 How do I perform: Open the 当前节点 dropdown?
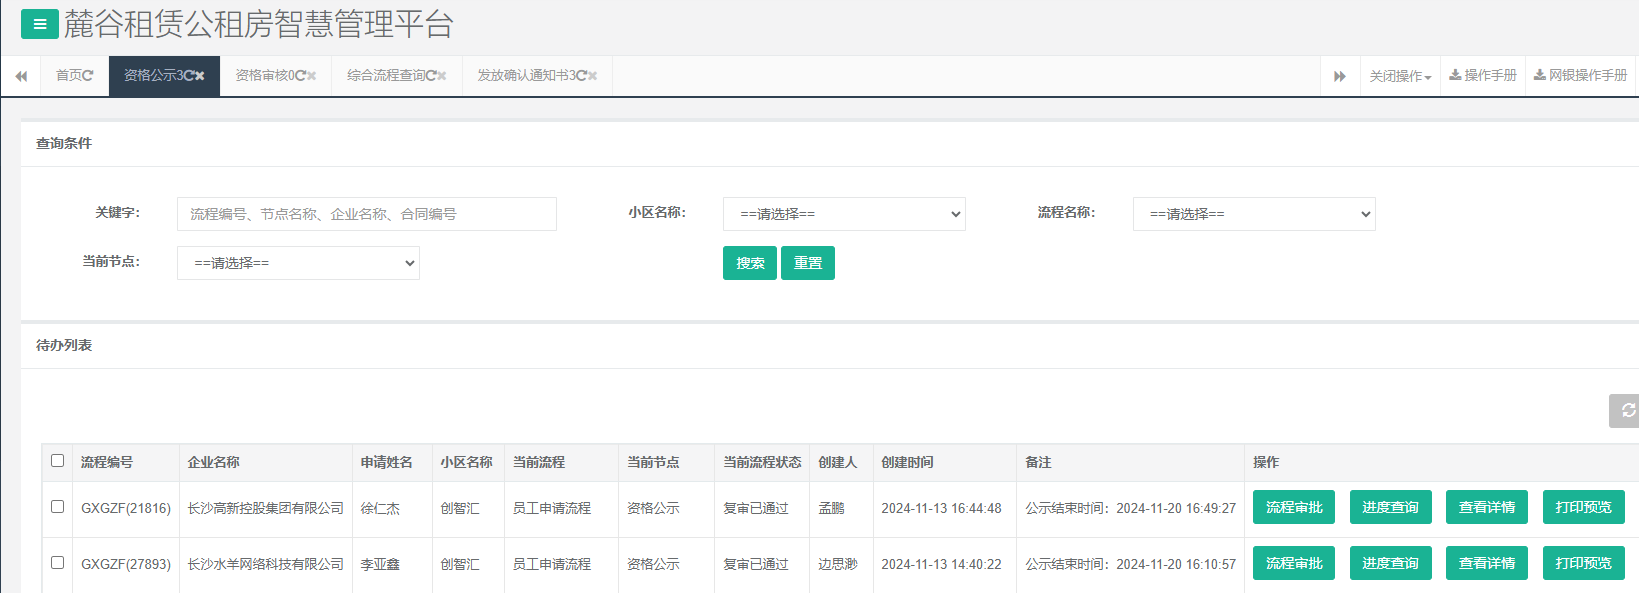click(x=298, y=263)
